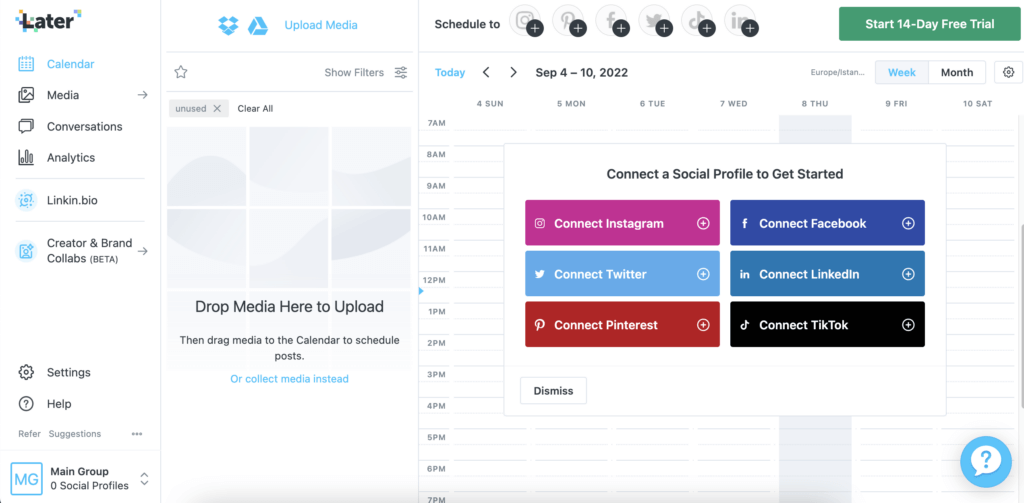Expand the Media arrow in sidebar
The width and height of the screenshot is (1024, 503).
point(142,95)
